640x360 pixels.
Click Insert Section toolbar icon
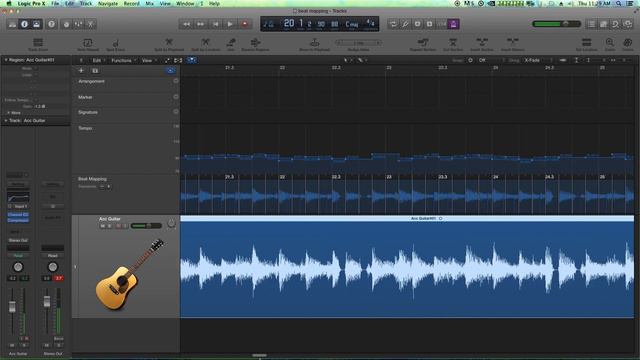[482, 44]
